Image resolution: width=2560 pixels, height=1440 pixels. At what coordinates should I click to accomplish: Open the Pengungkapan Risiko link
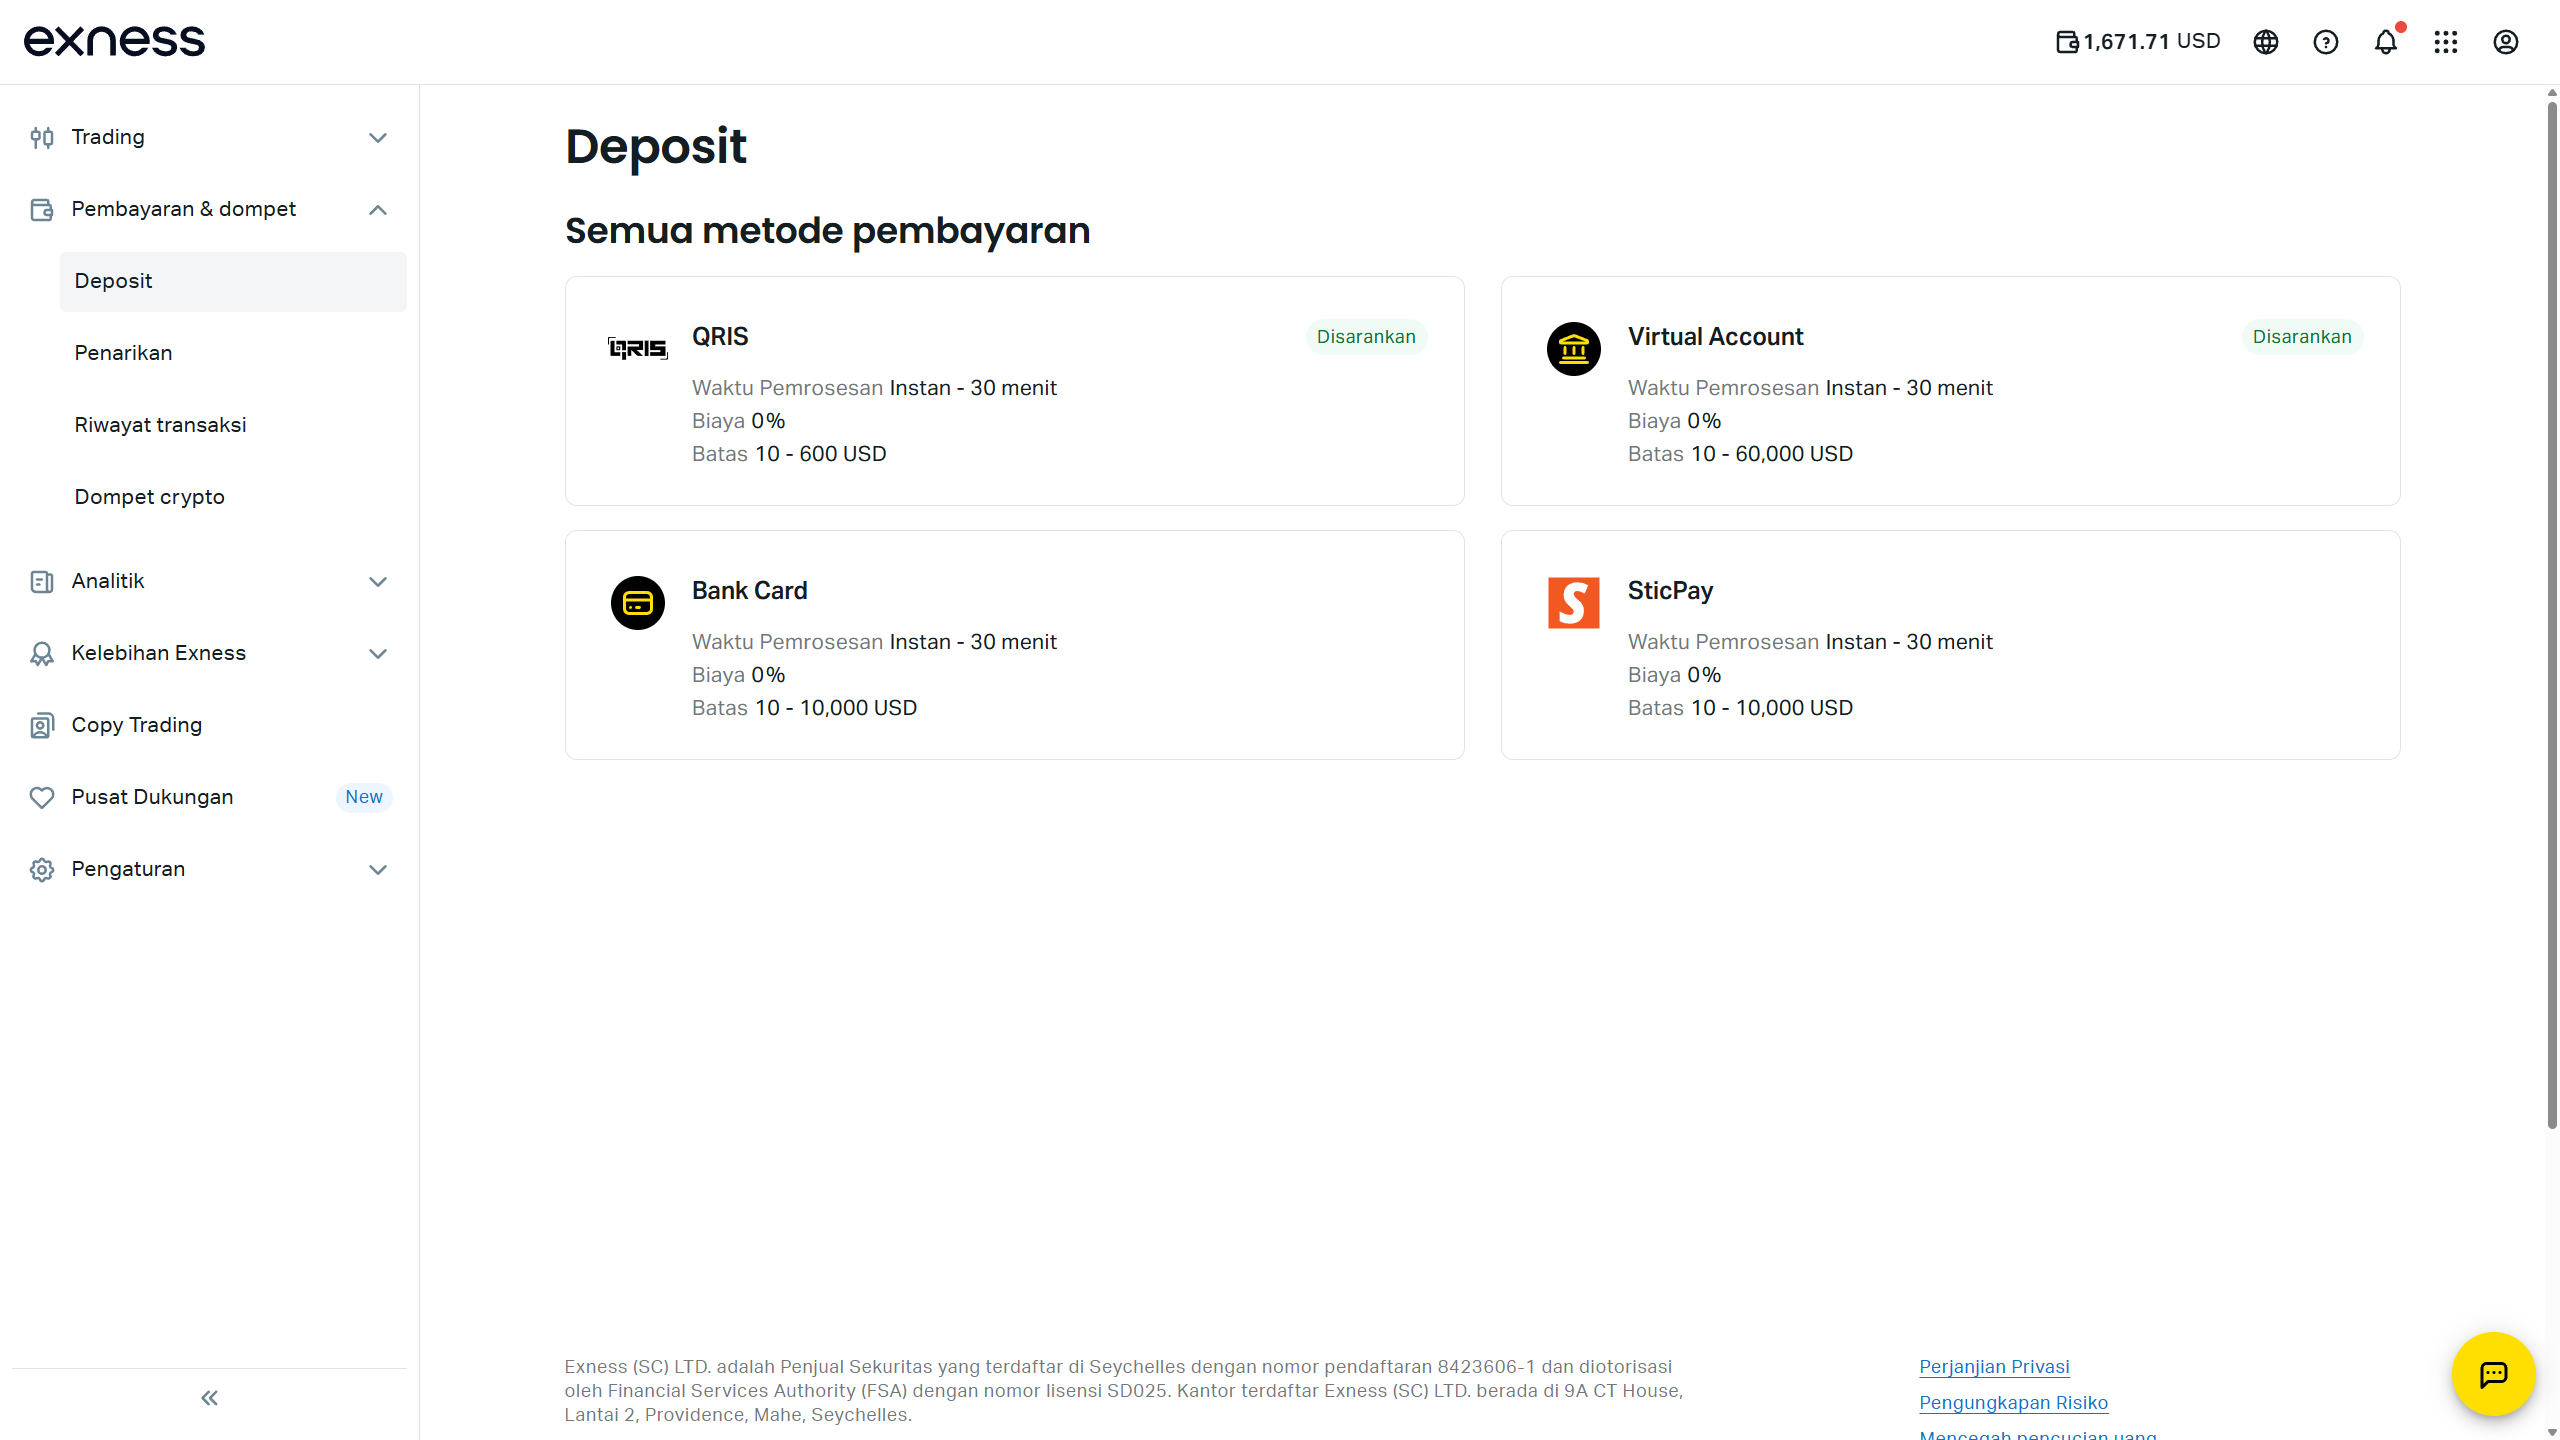[2013, 1402]
